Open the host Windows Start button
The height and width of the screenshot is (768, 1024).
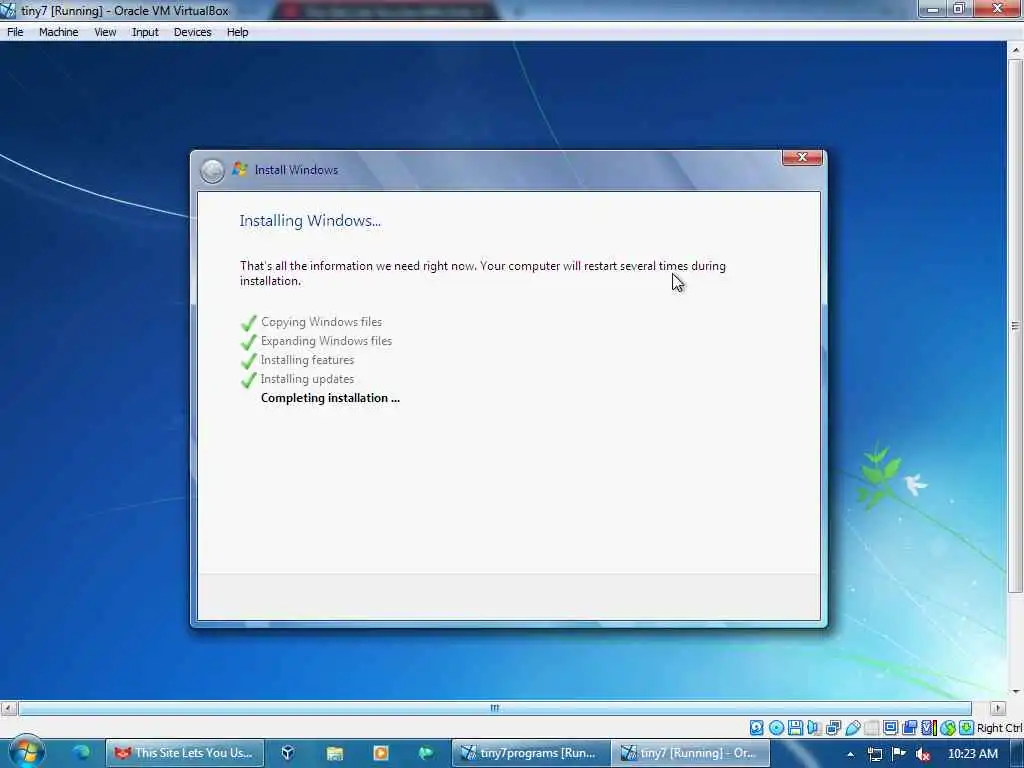click(x=27, y=753)
